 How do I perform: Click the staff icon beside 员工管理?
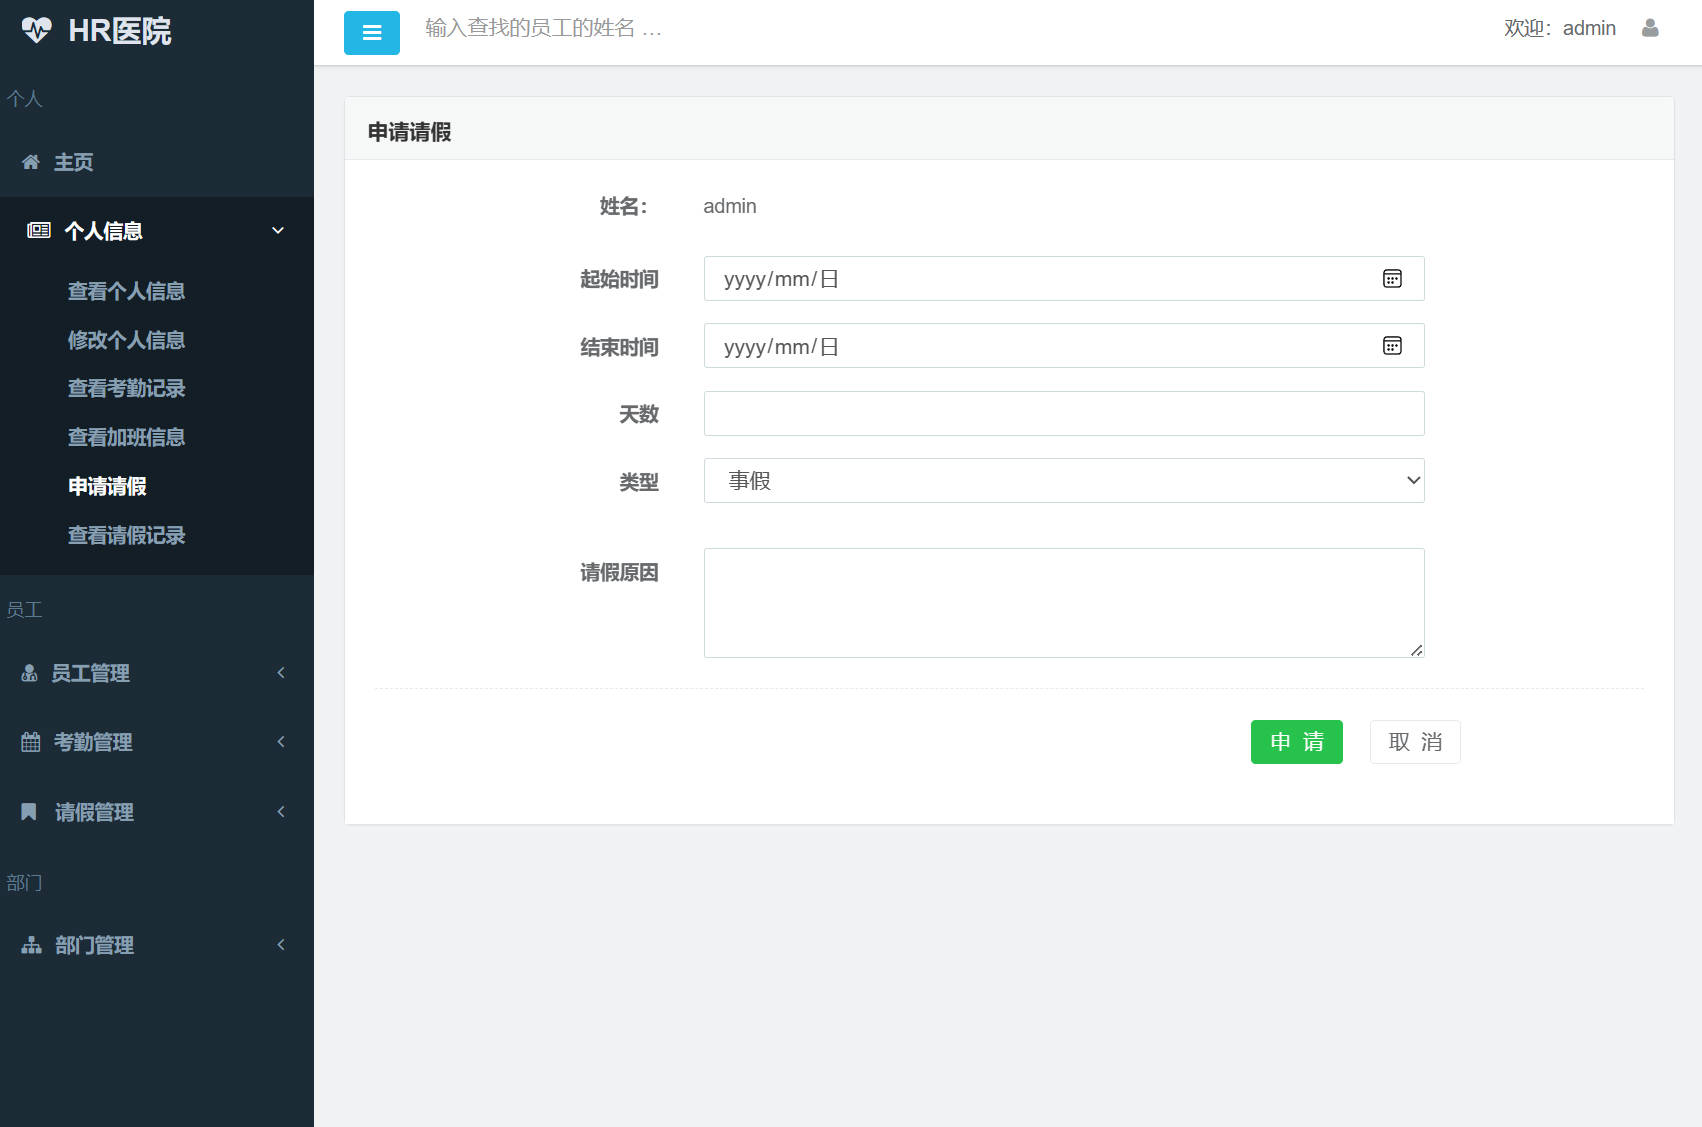(x=30, y=673)
